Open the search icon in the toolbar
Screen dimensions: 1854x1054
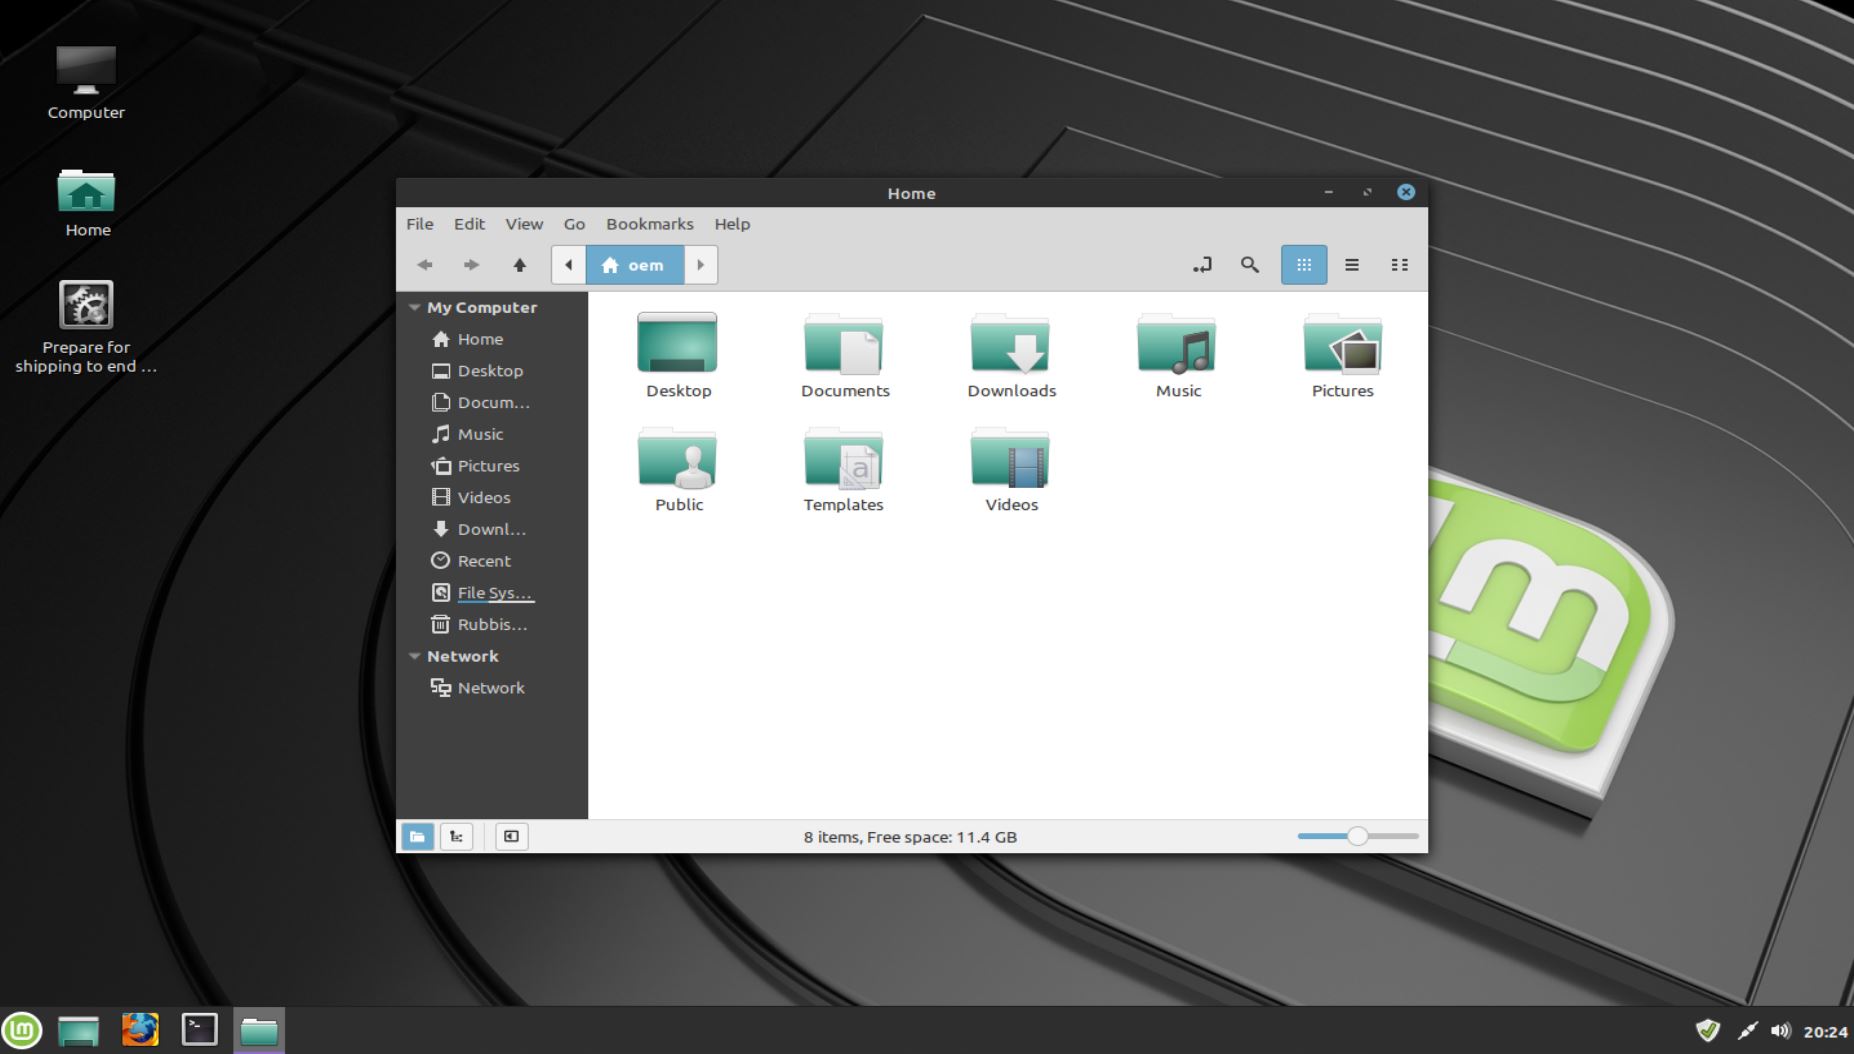click(1249, 264)
